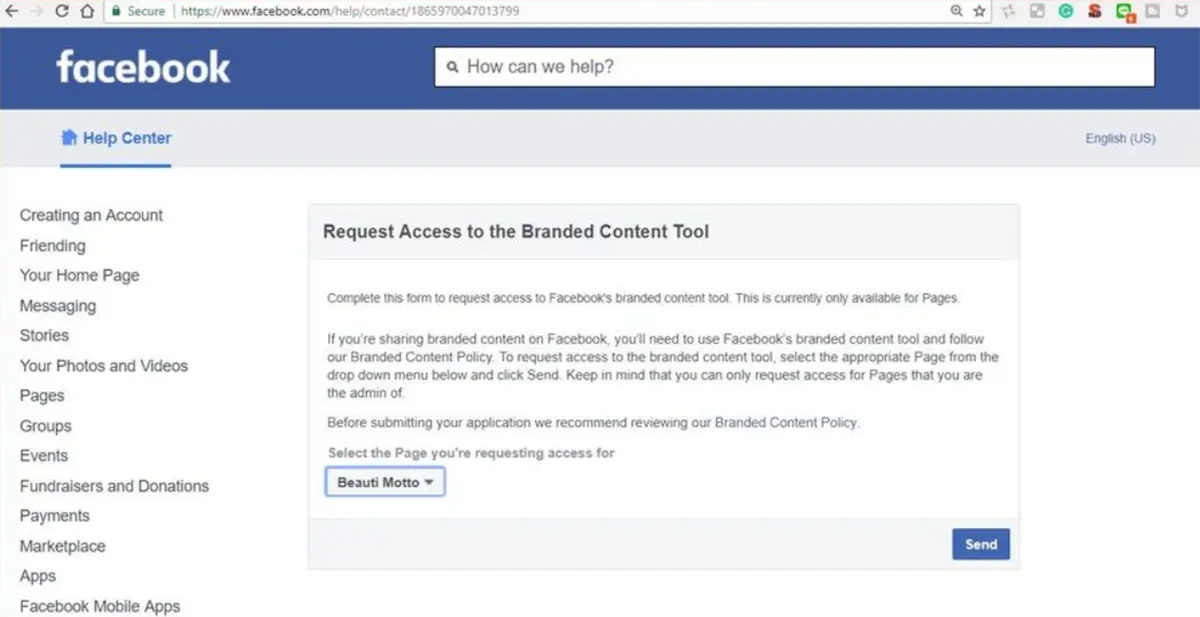
Task: Open the Beauti Motto page dropdown
Action: [384, 481]
